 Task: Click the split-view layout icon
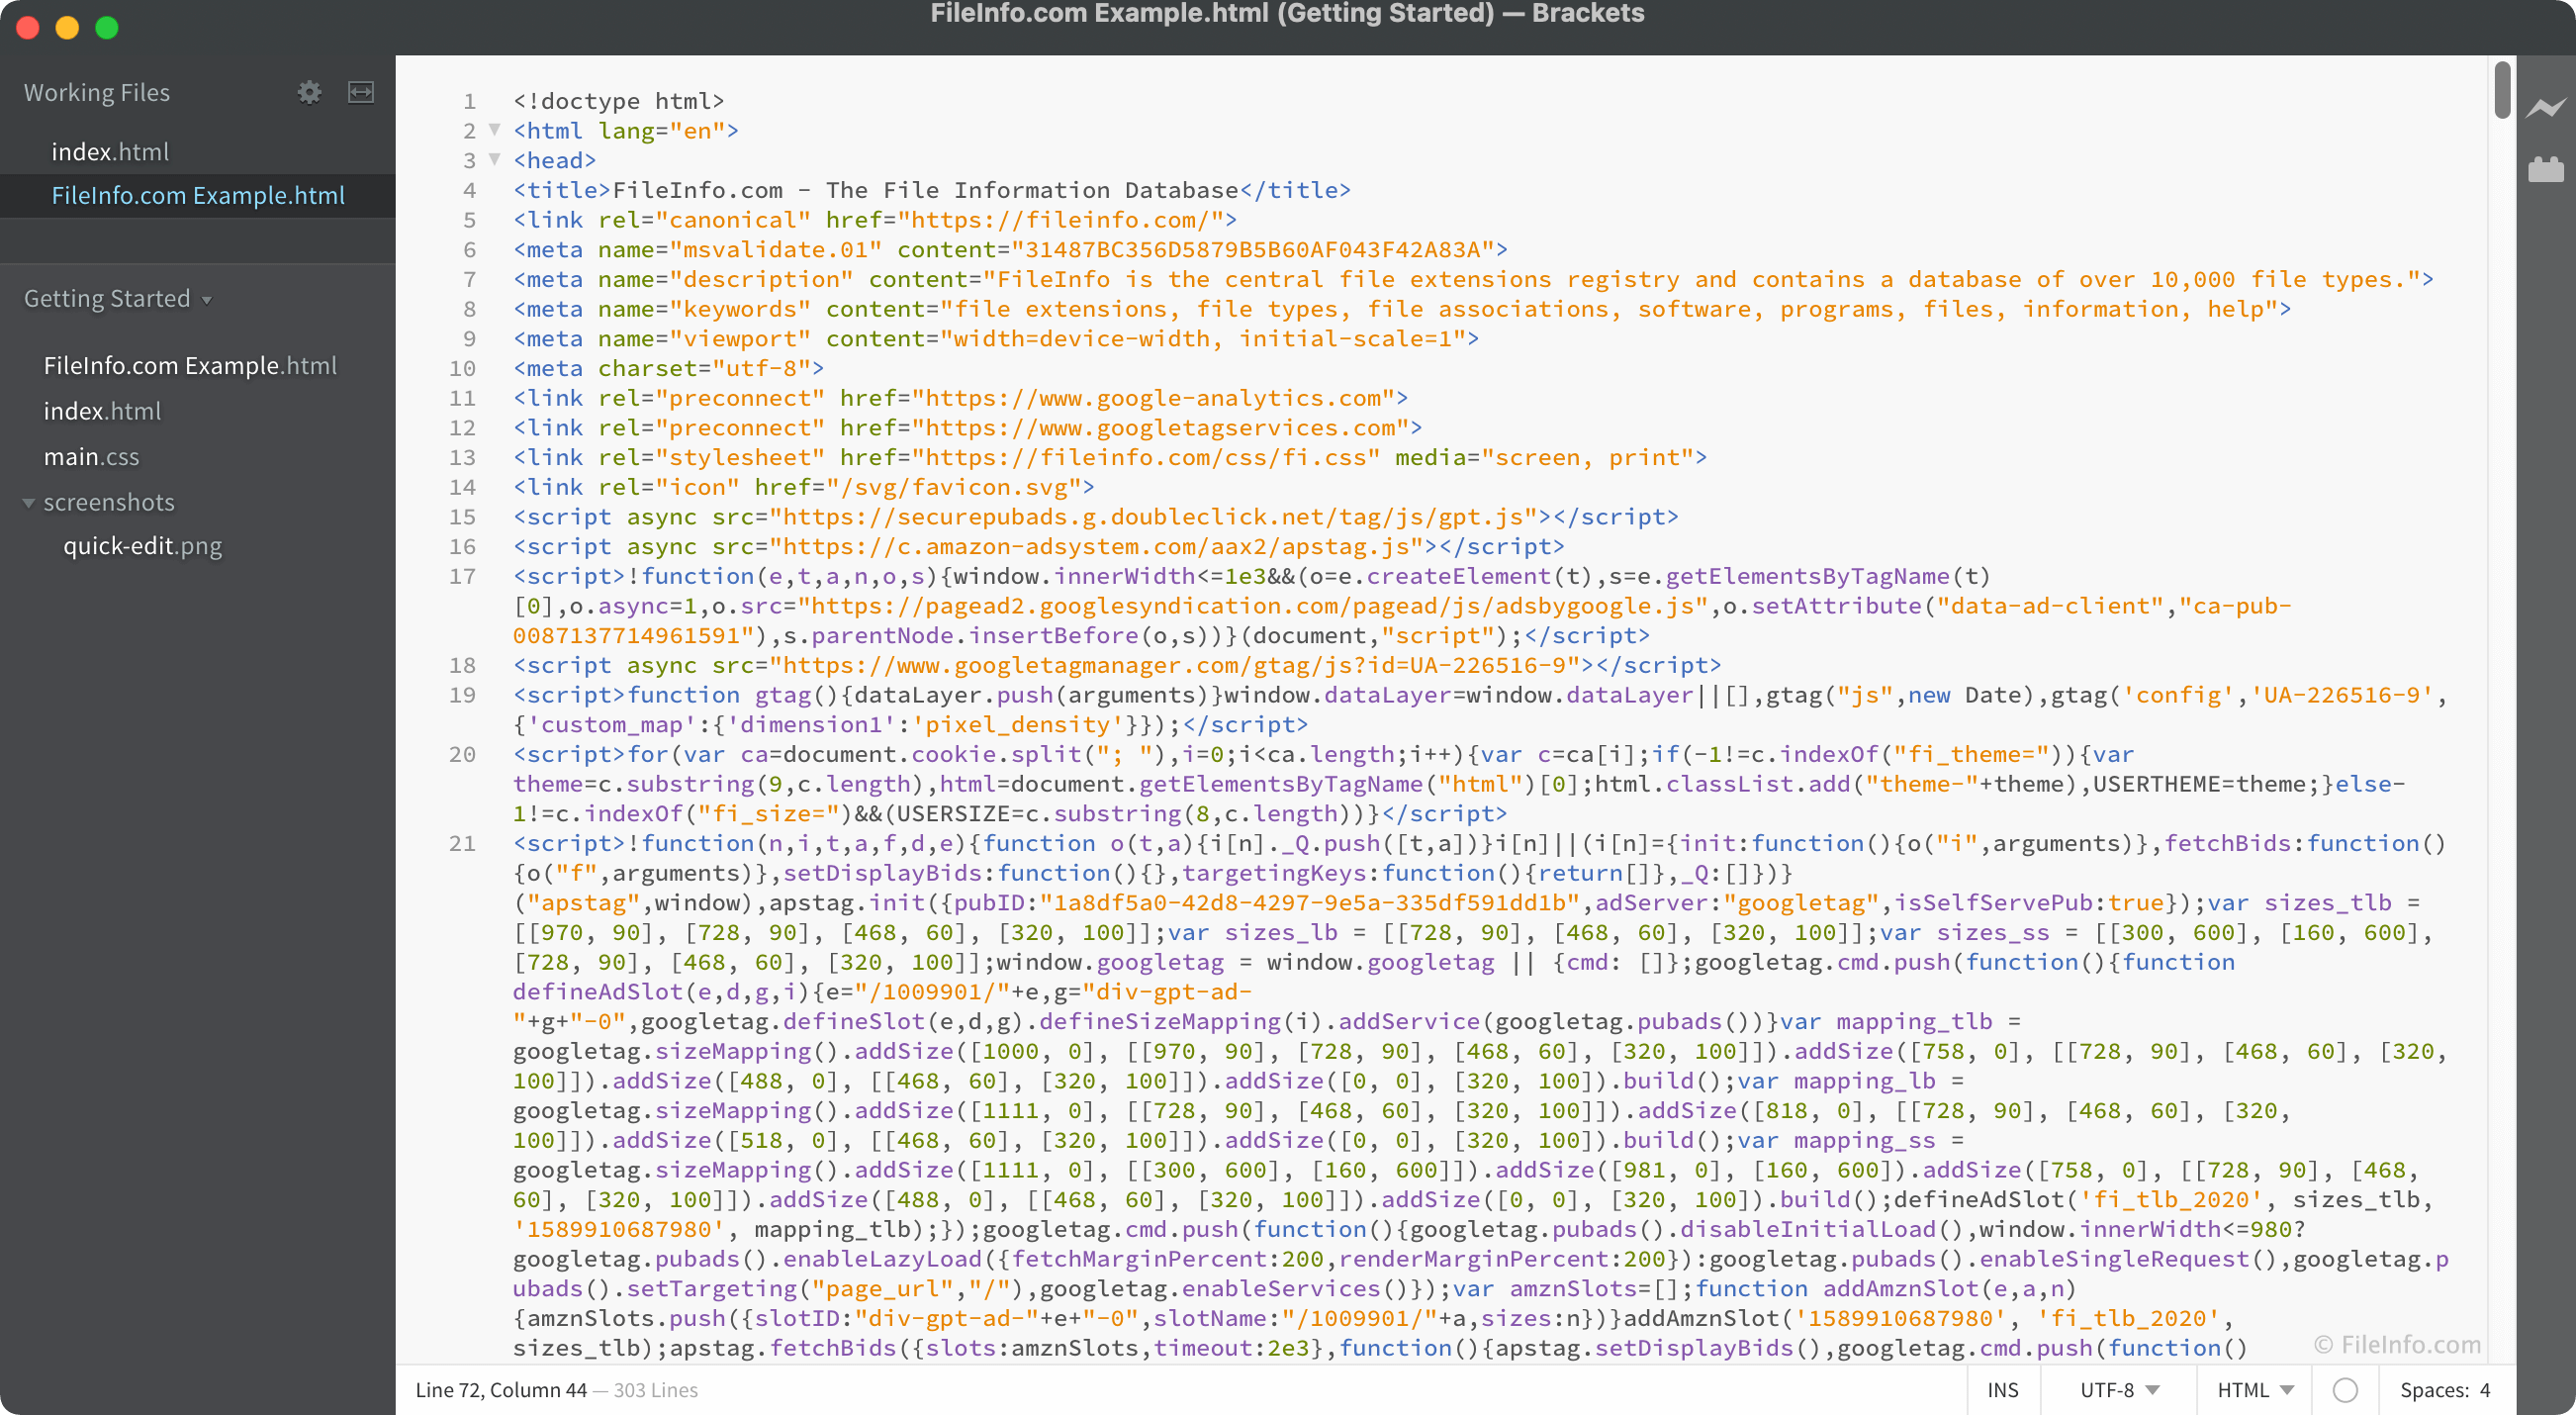coord(362,92)
